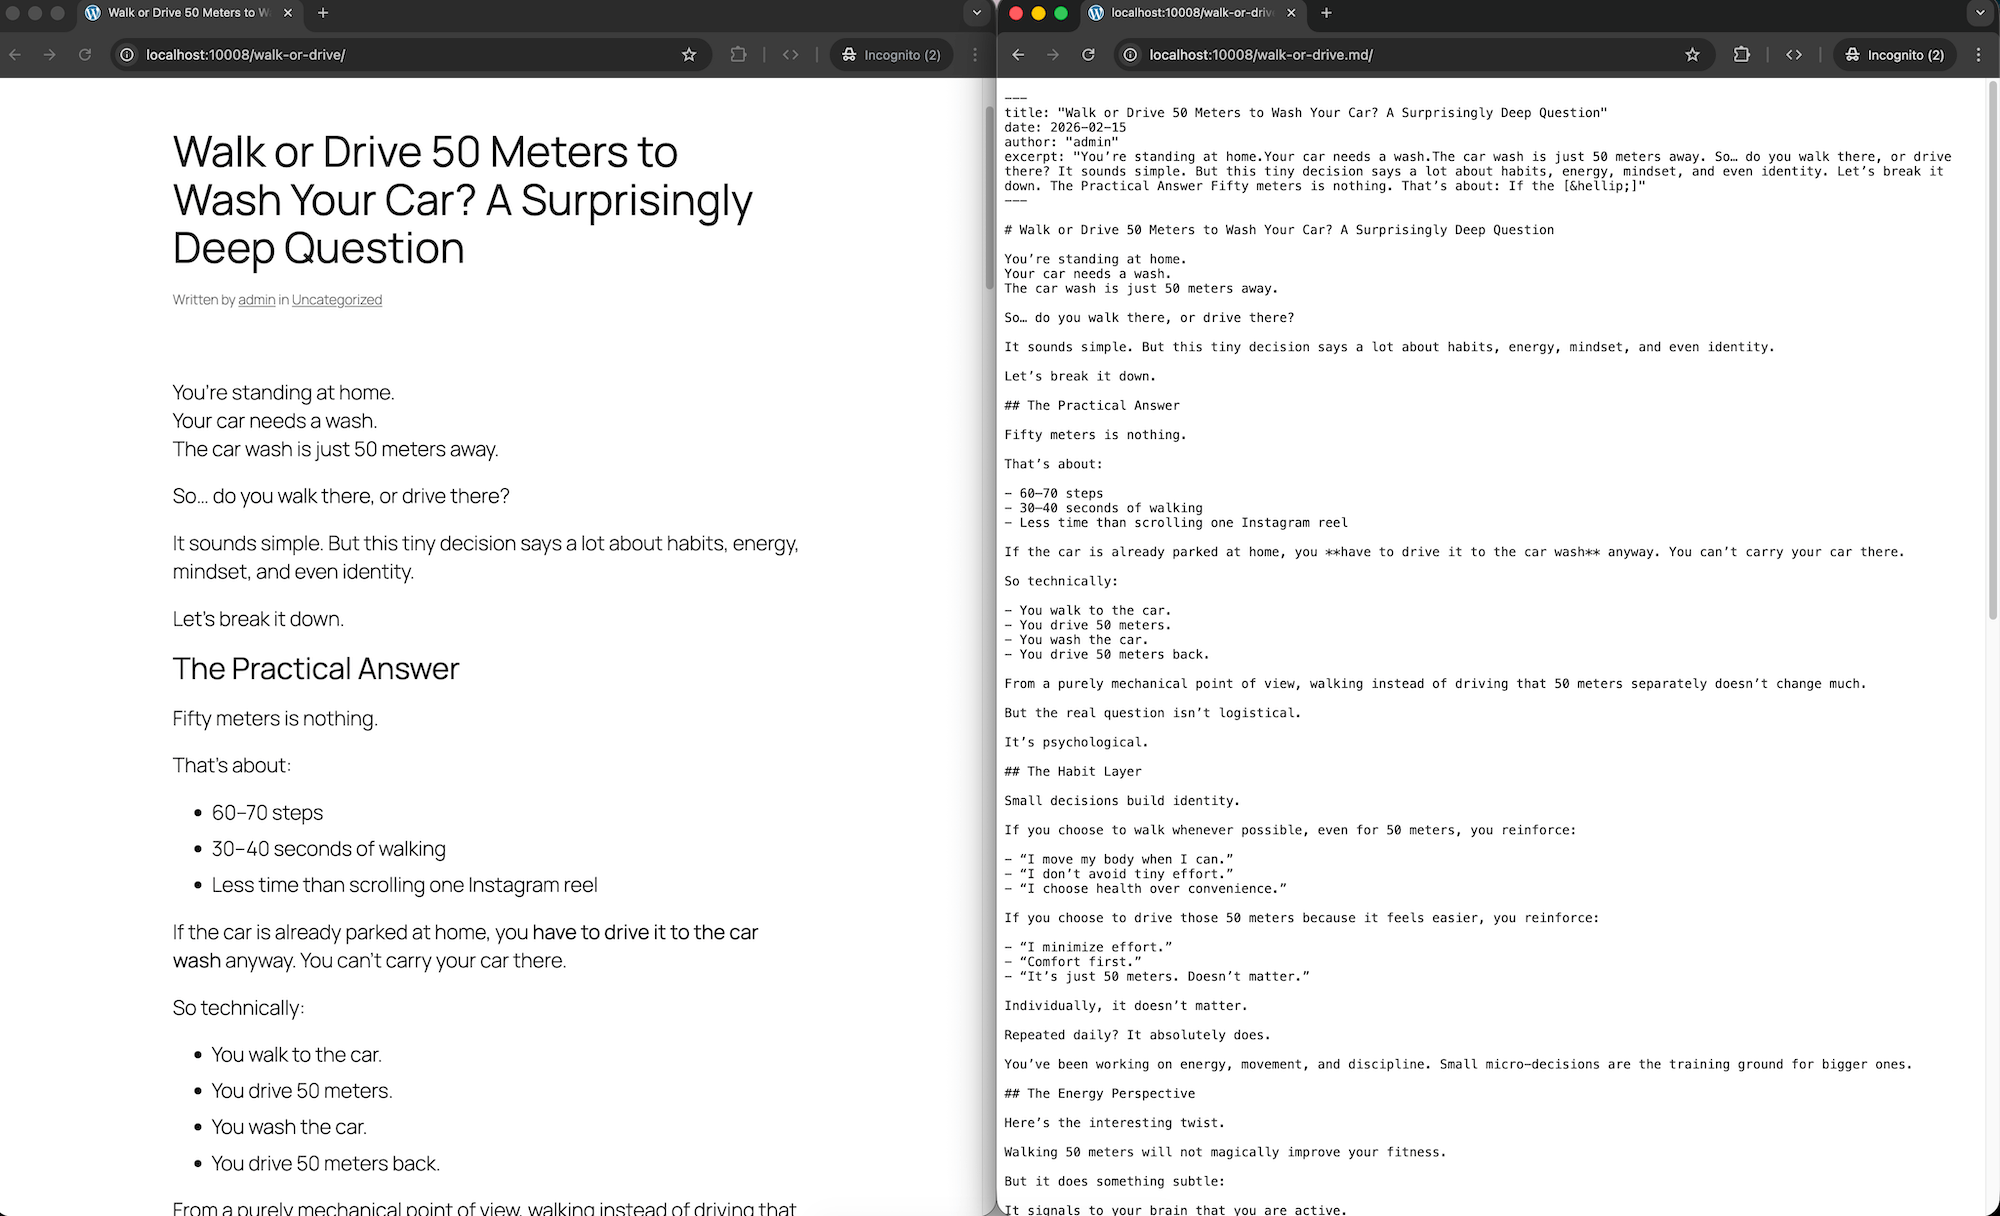Click 'The Practical Answer' heading in left window
The height and width of the screenshot is (1216, 2000).
pos(316,668)
